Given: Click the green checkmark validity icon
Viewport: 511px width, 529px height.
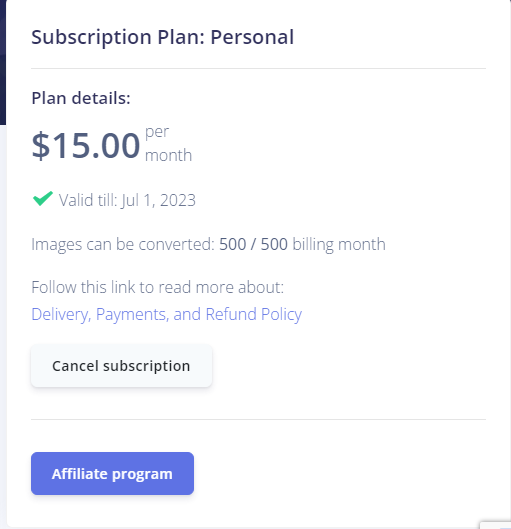Looking at the screenshot, I should (x=42, y=199).
